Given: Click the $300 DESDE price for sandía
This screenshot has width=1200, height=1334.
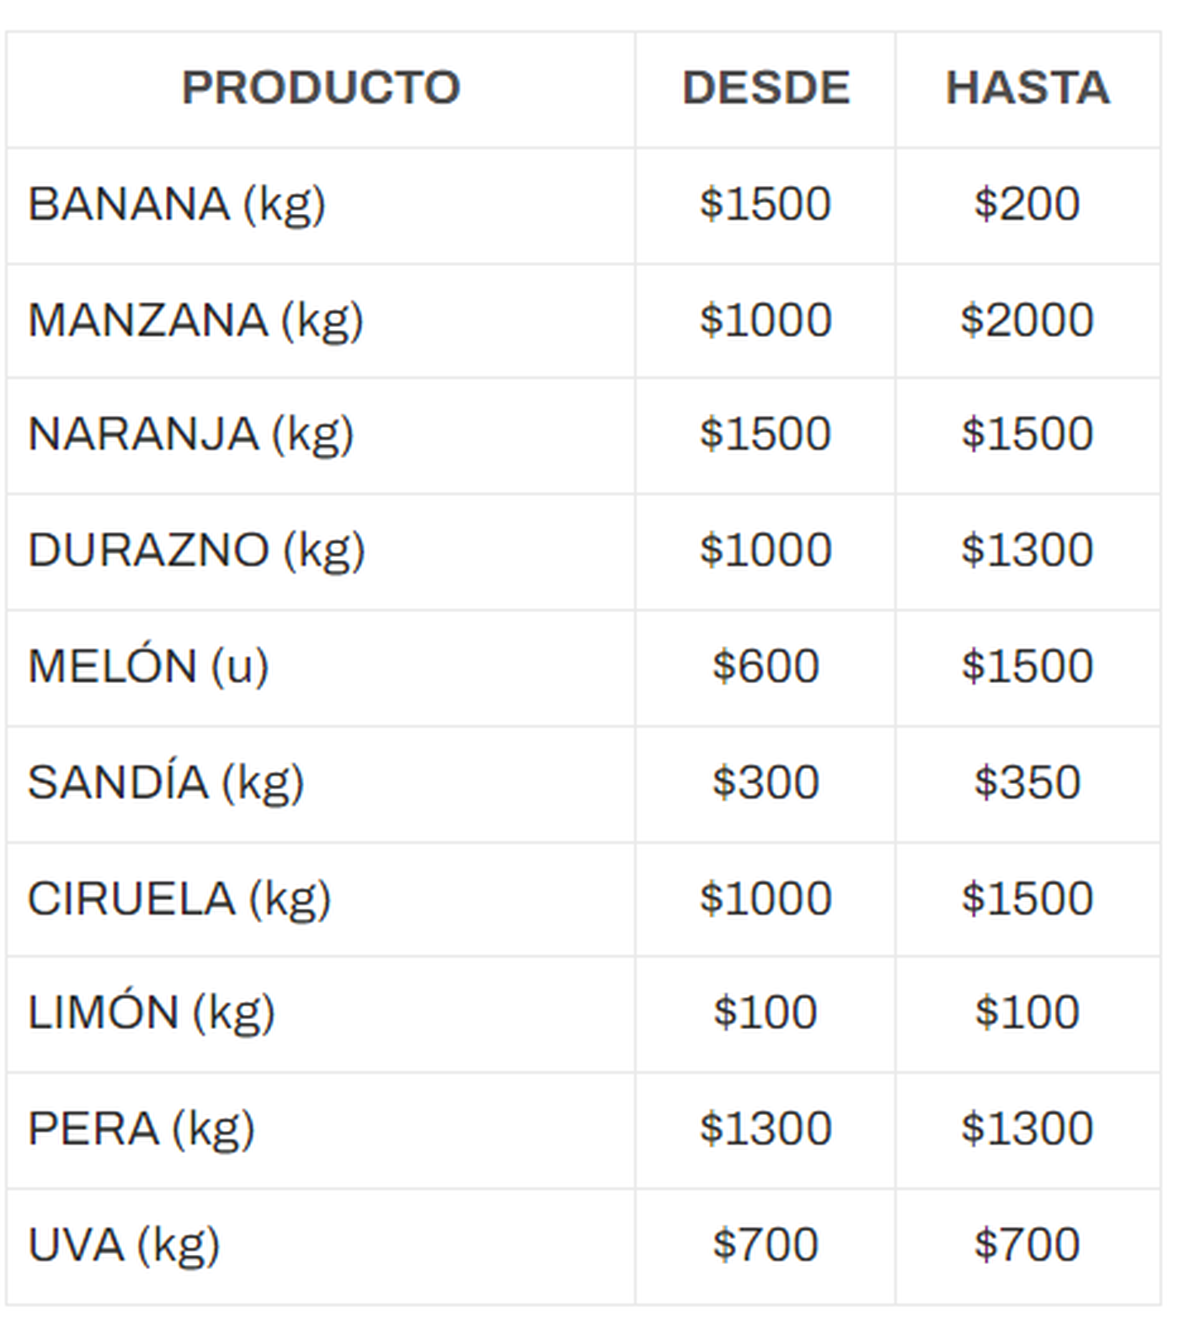Looking at the screenshot, I should [766, 783].
